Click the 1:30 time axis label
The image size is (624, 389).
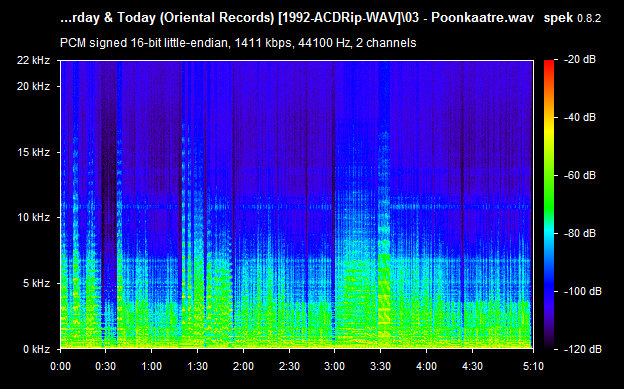pyautogui.click(x=198, y=366)
